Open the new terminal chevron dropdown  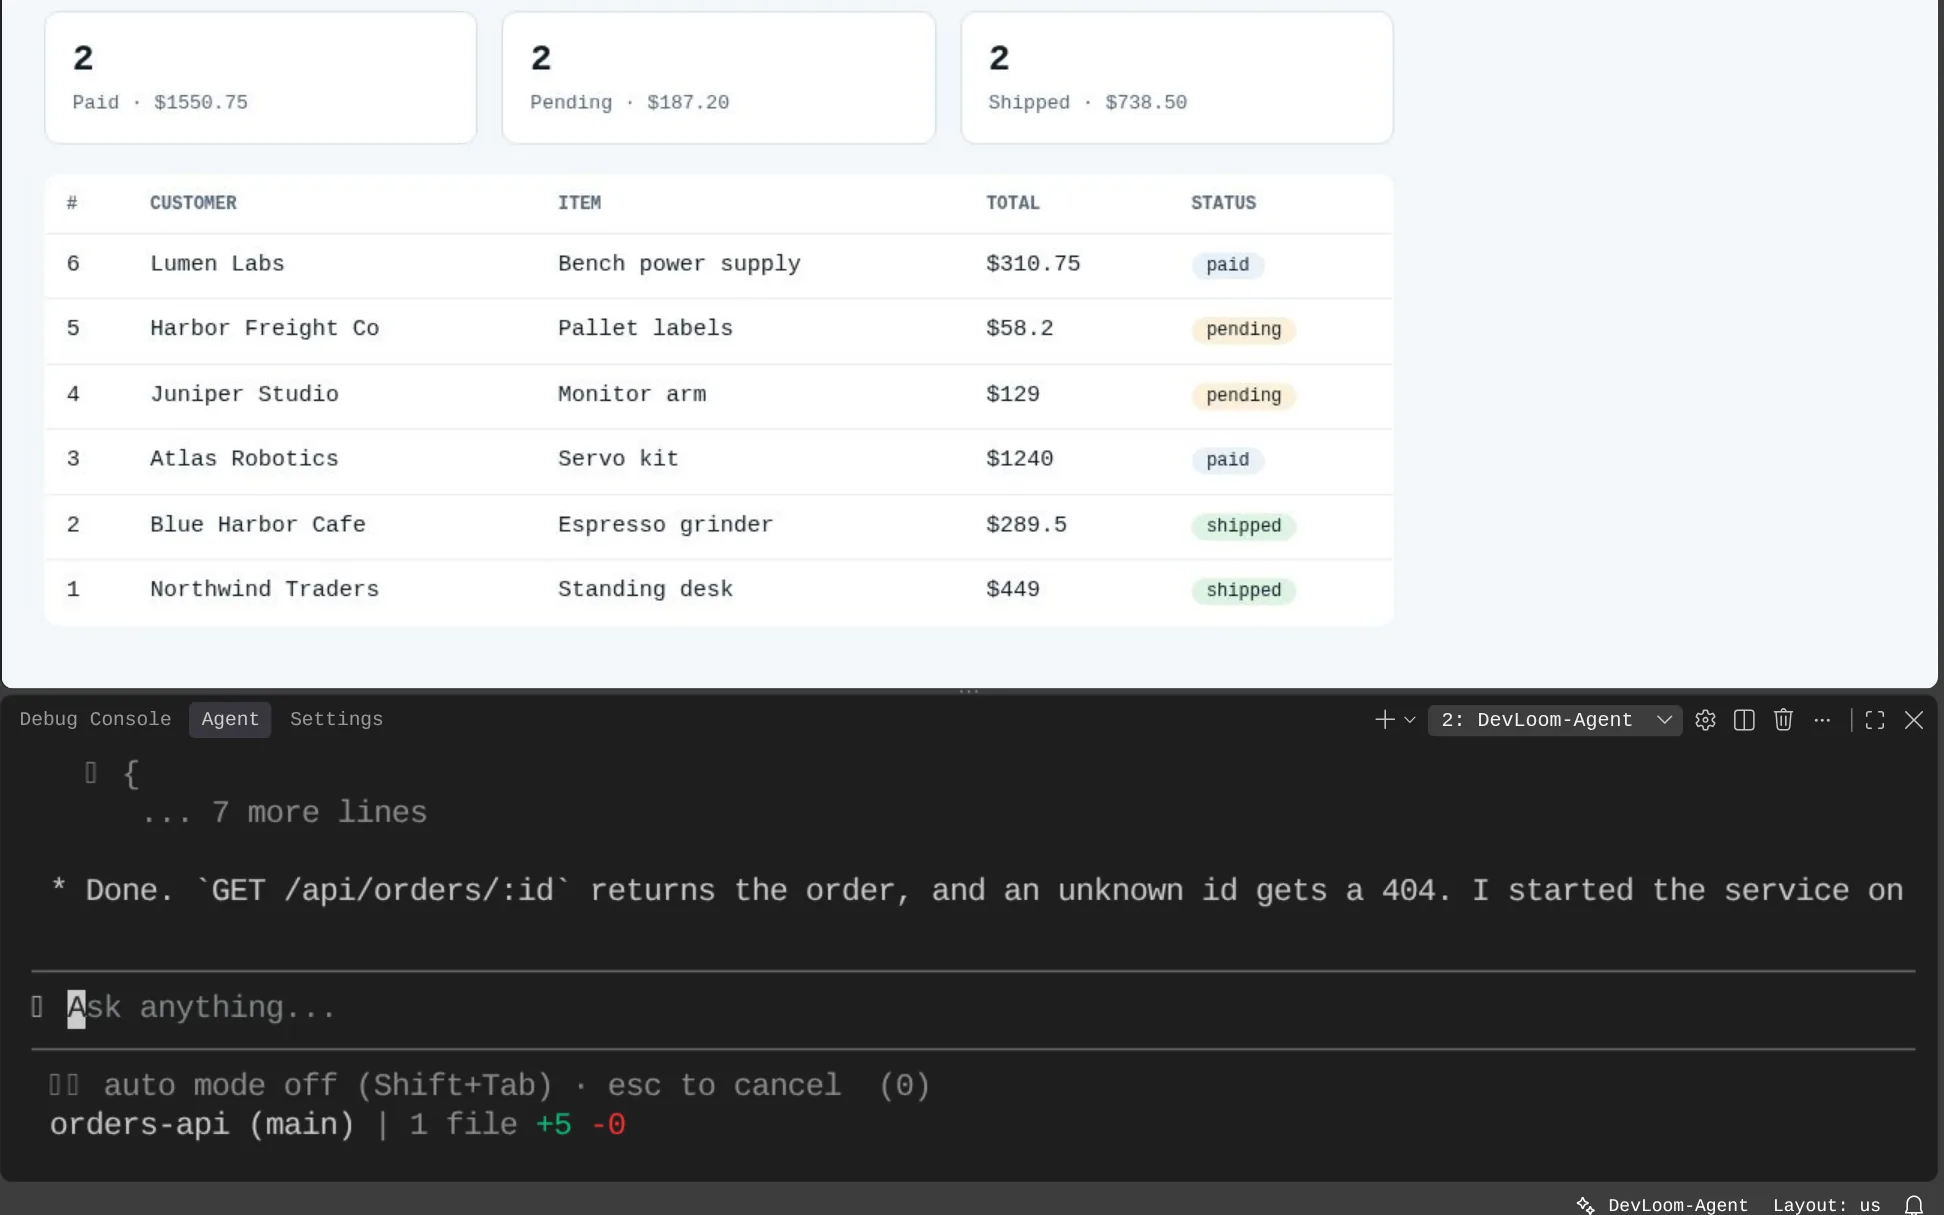(x=1410, y=720)
